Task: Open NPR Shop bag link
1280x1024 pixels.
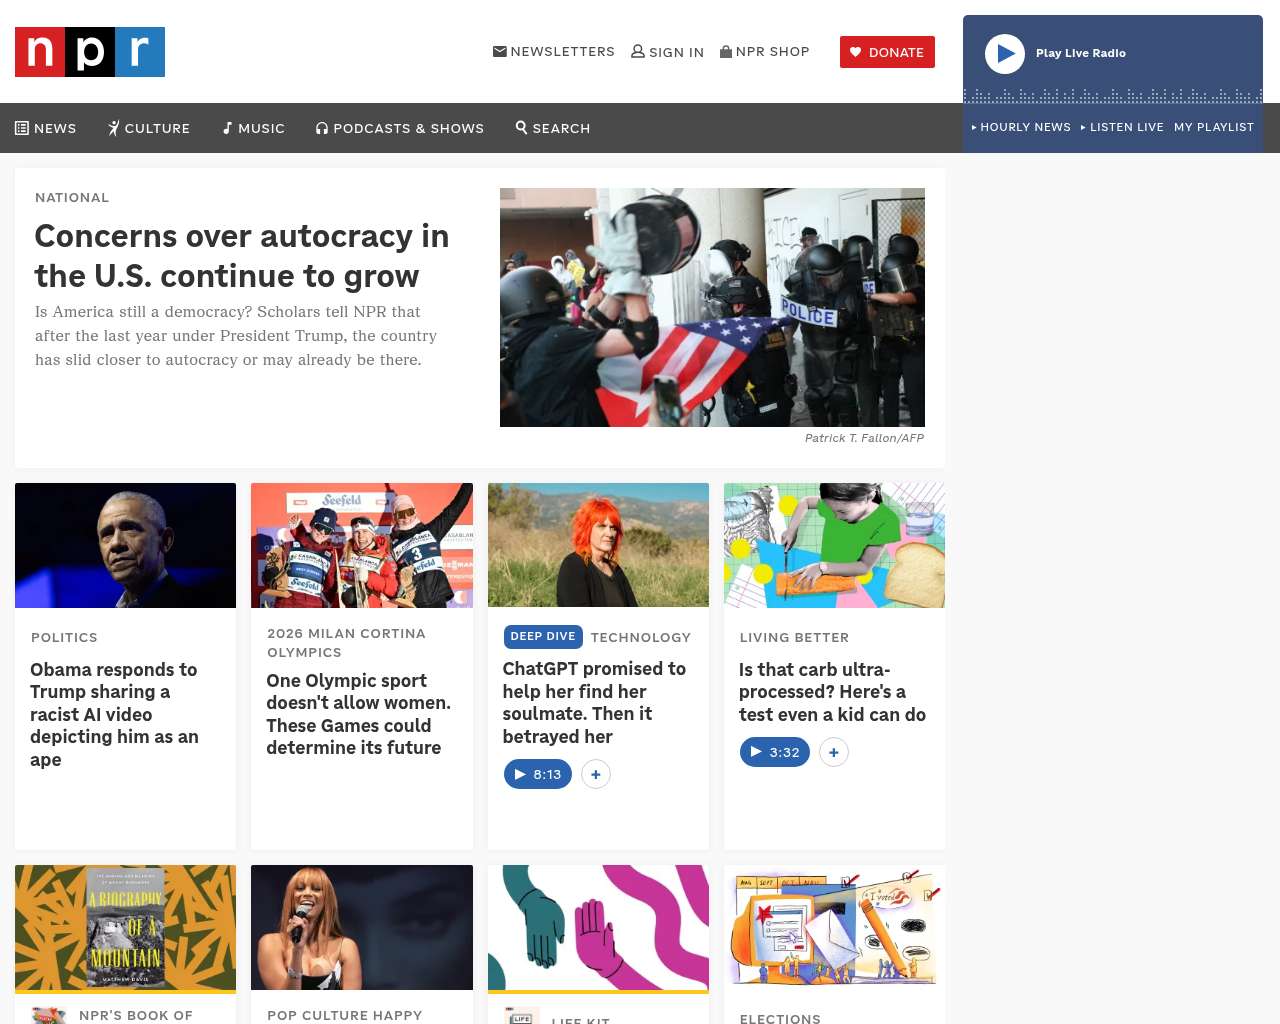Action: point(765,52)
